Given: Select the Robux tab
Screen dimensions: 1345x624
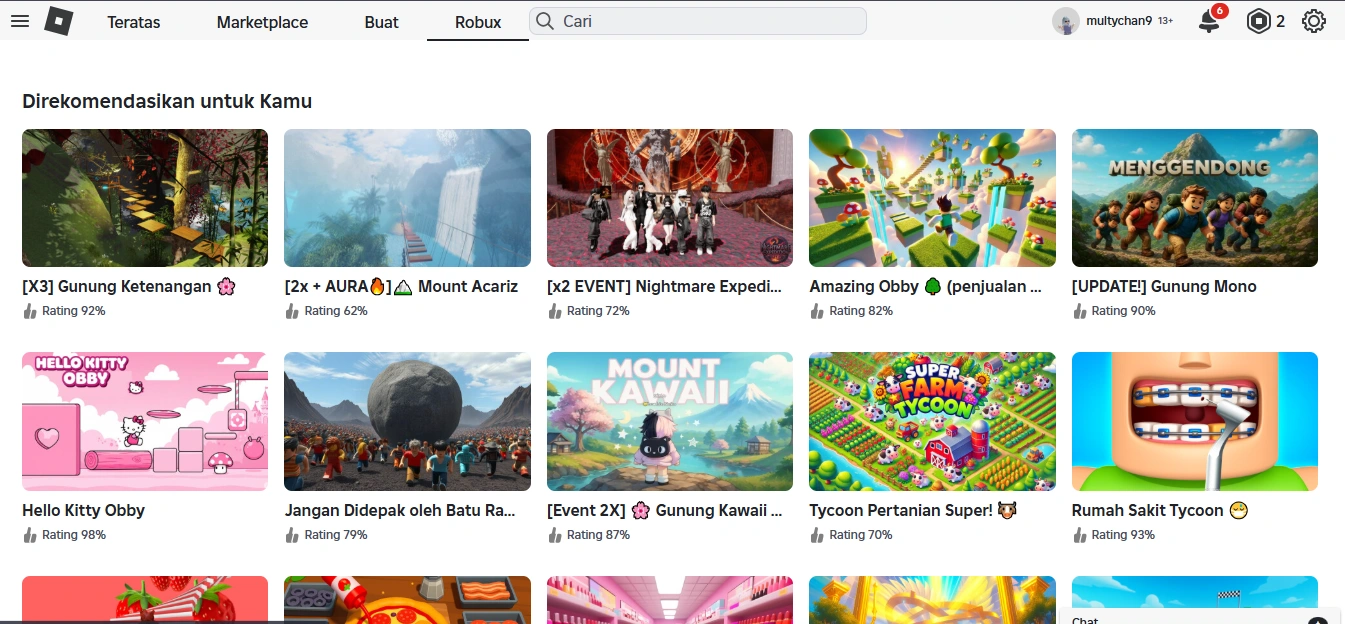Looking at the screenshot, I should (478, 22).
